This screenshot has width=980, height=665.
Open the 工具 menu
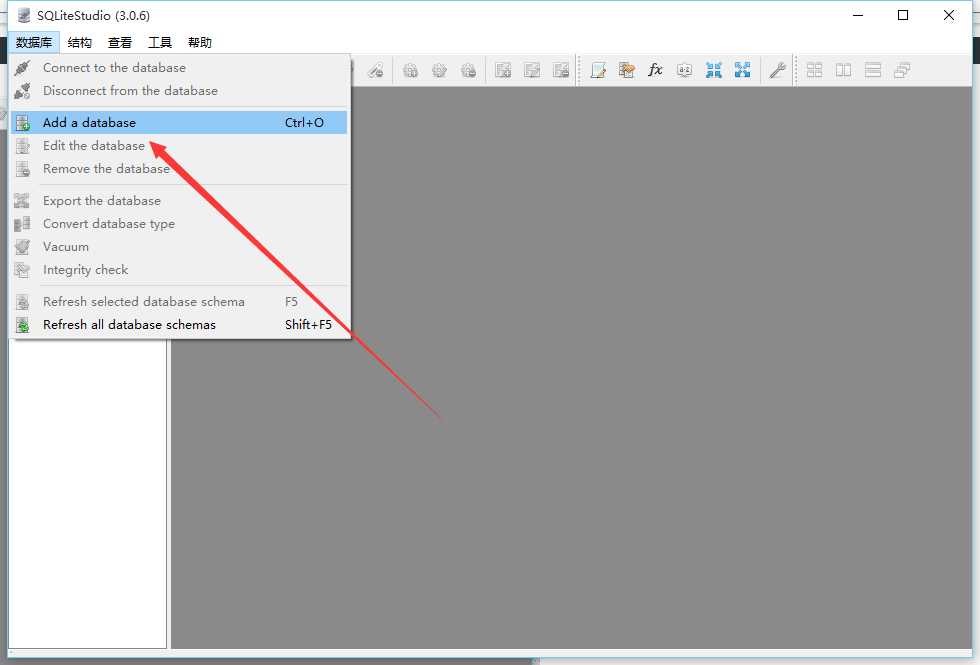159,42
